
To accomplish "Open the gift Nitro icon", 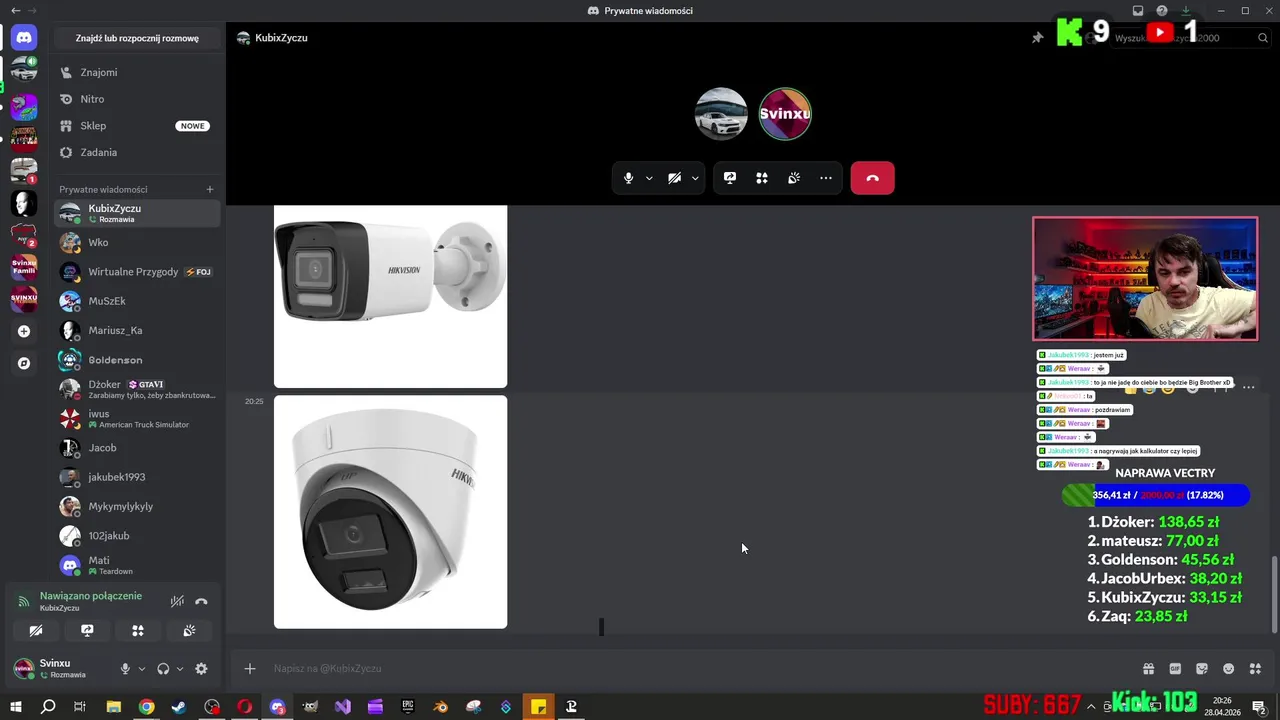I will click(x=1148, y=669).
